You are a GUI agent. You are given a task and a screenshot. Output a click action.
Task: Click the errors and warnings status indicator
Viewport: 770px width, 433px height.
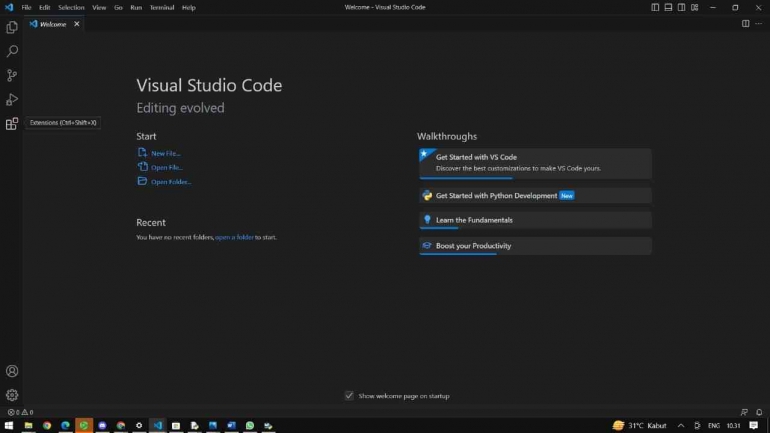[x=20, y=412]
